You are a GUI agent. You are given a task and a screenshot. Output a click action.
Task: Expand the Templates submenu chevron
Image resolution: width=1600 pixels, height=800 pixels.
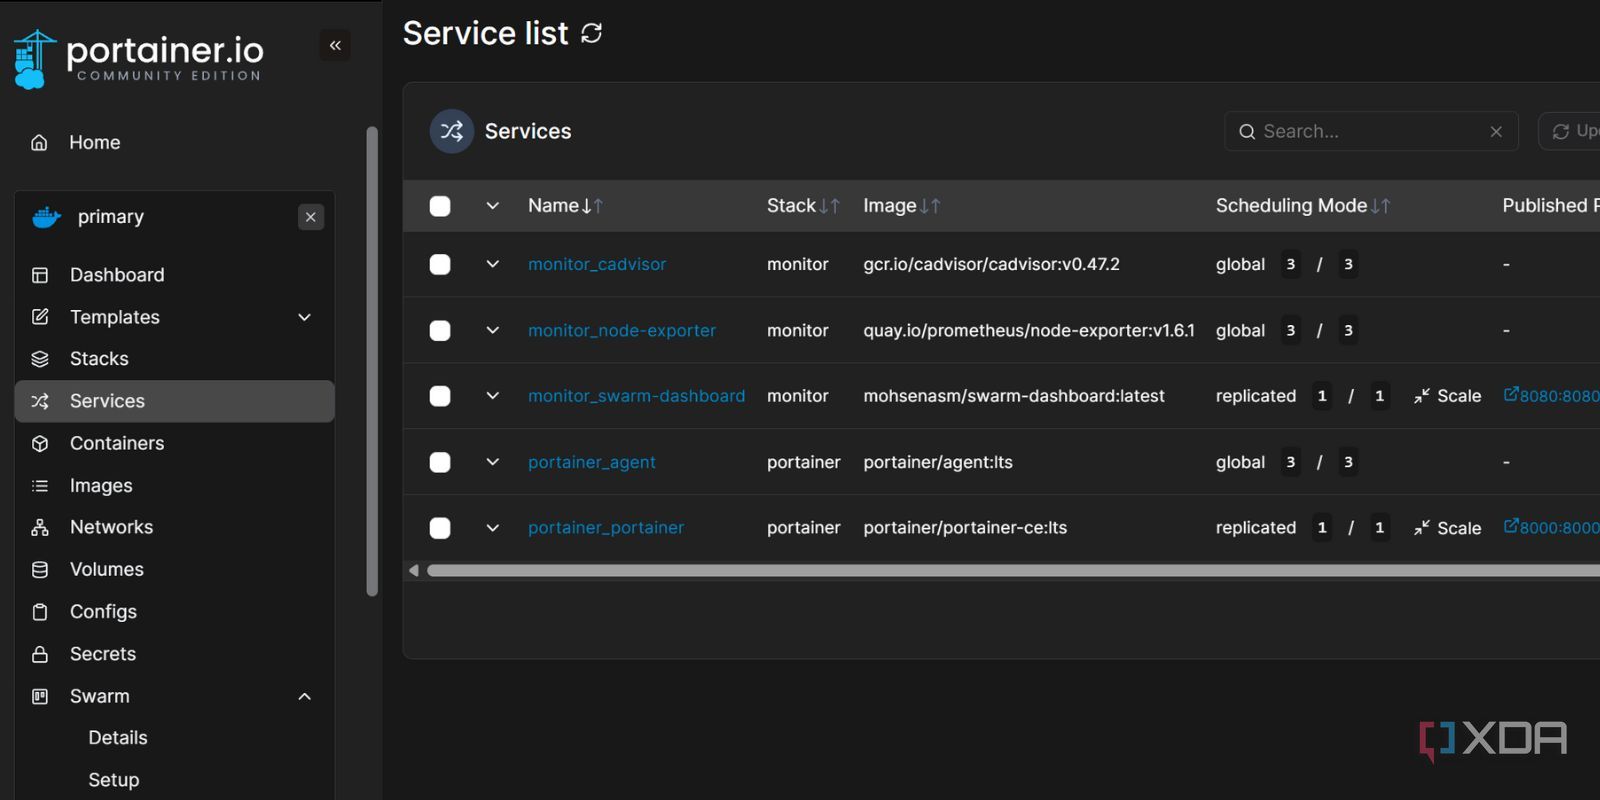[305, 317]
